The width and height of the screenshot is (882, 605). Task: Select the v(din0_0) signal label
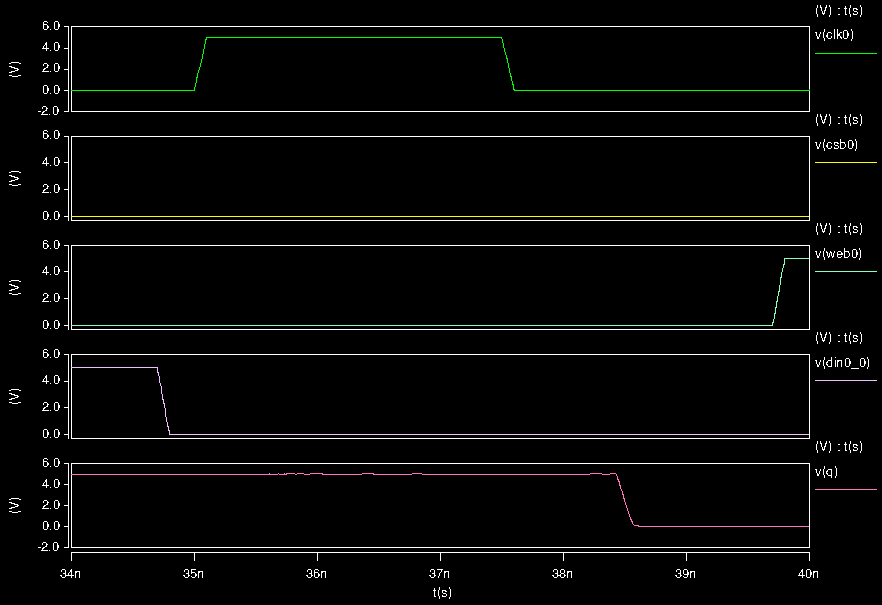click(x=840, y=363)
